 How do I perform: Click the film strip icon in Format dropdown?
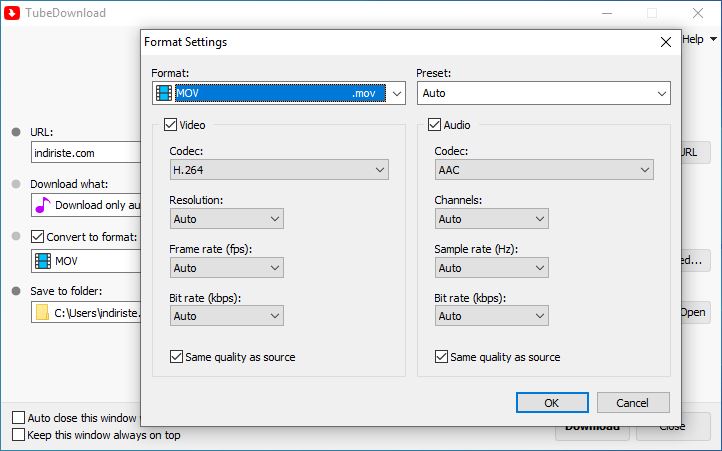click(163, 93)
